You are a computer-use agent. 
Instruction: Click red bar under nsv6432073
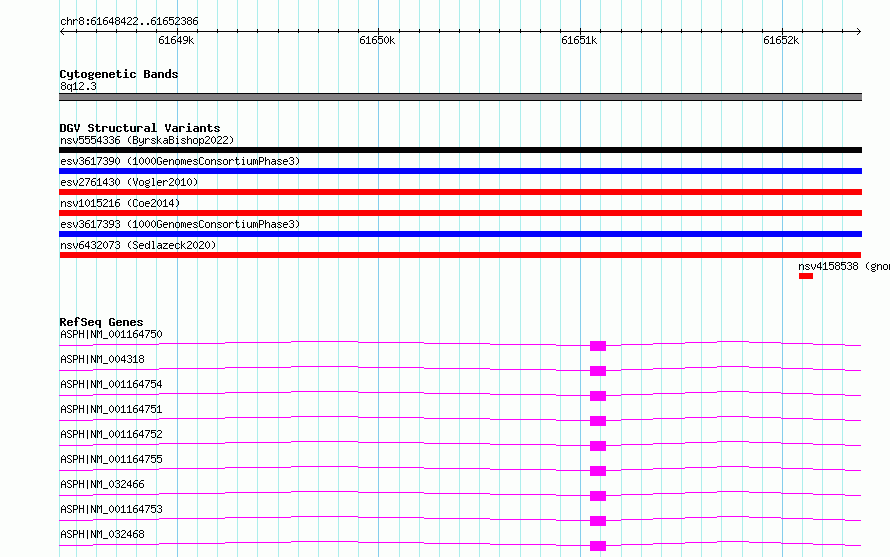point(460,255)
